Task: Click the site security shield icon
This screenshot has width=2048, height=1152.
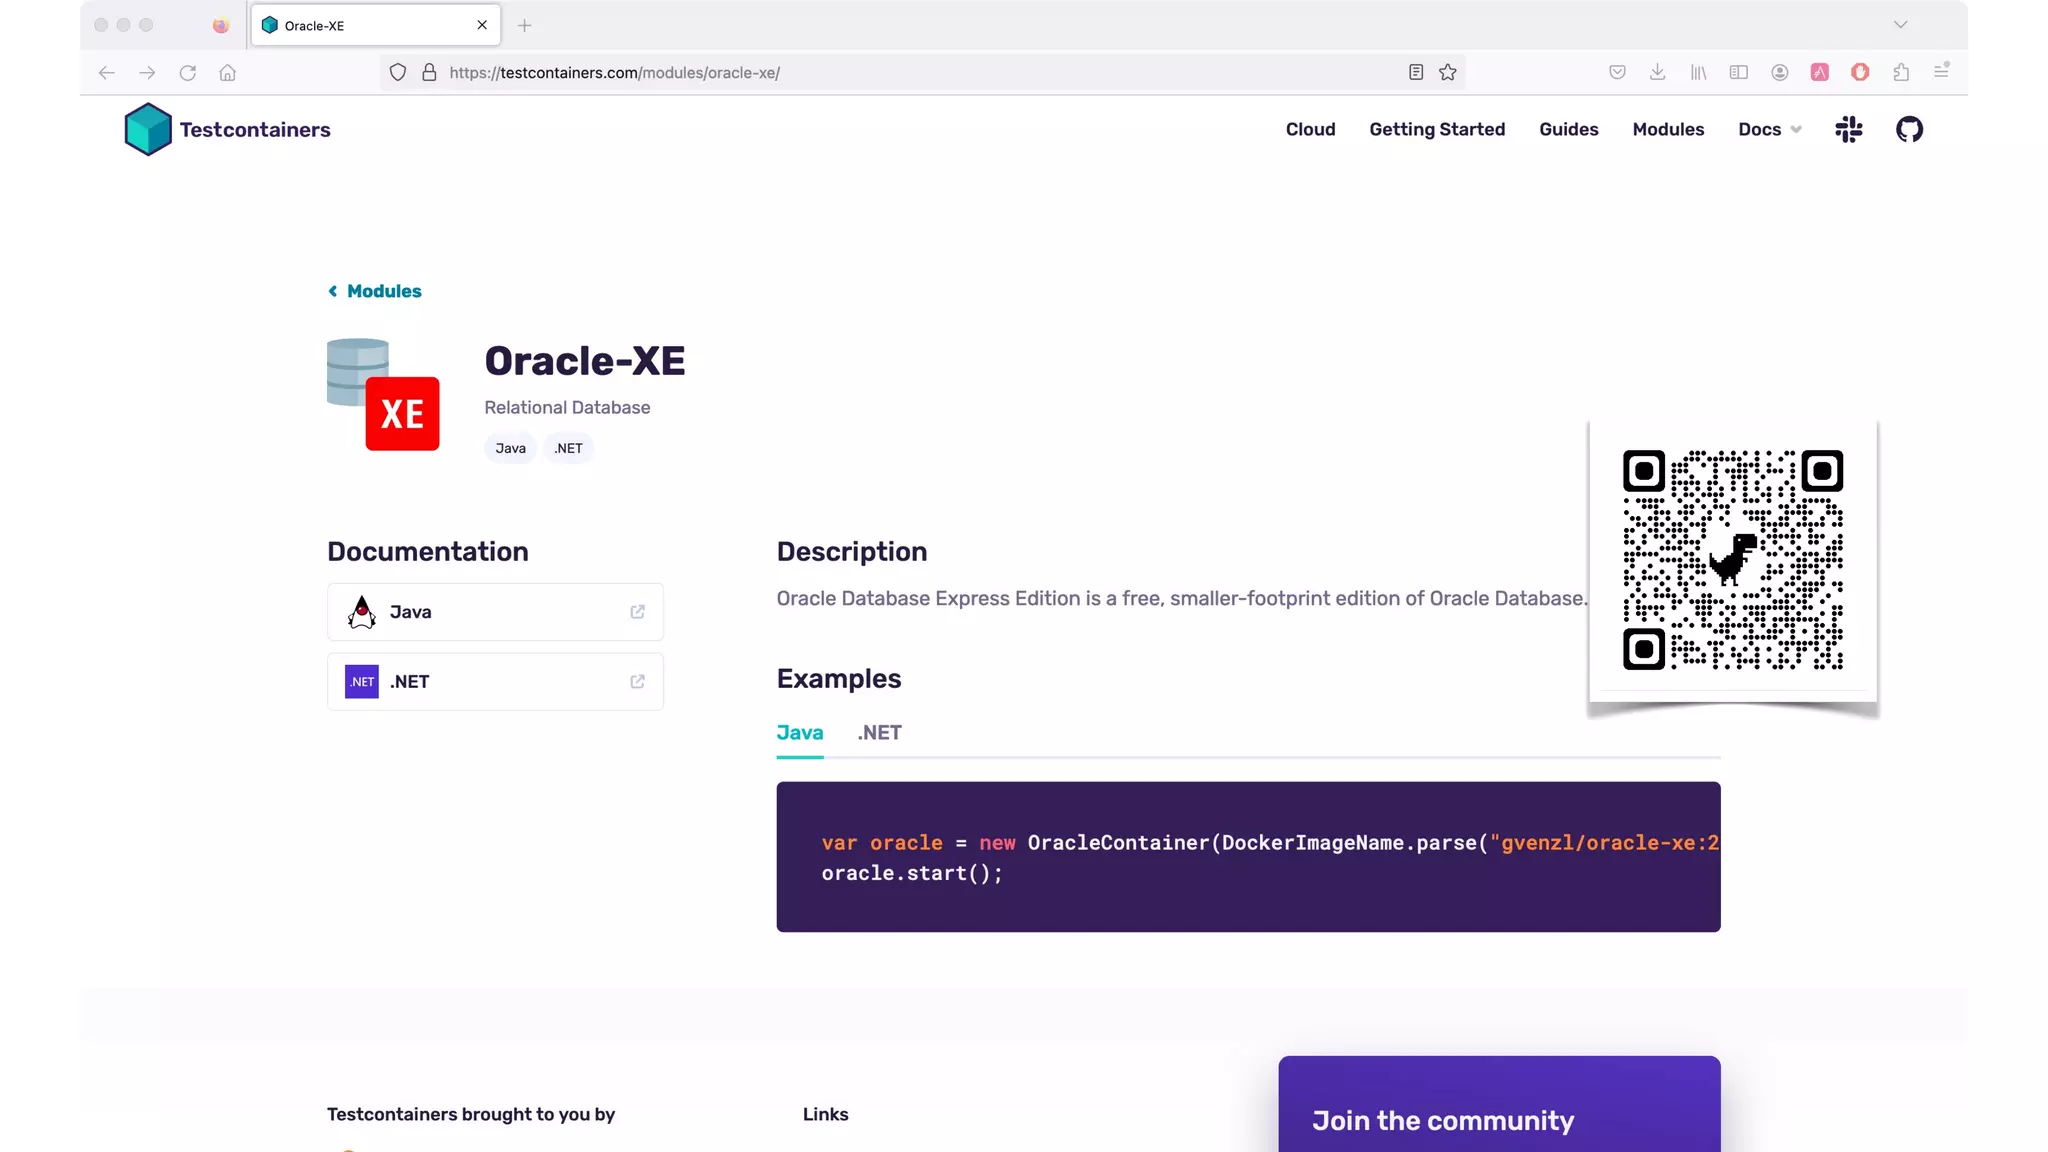Action: [x=398, y=72]
